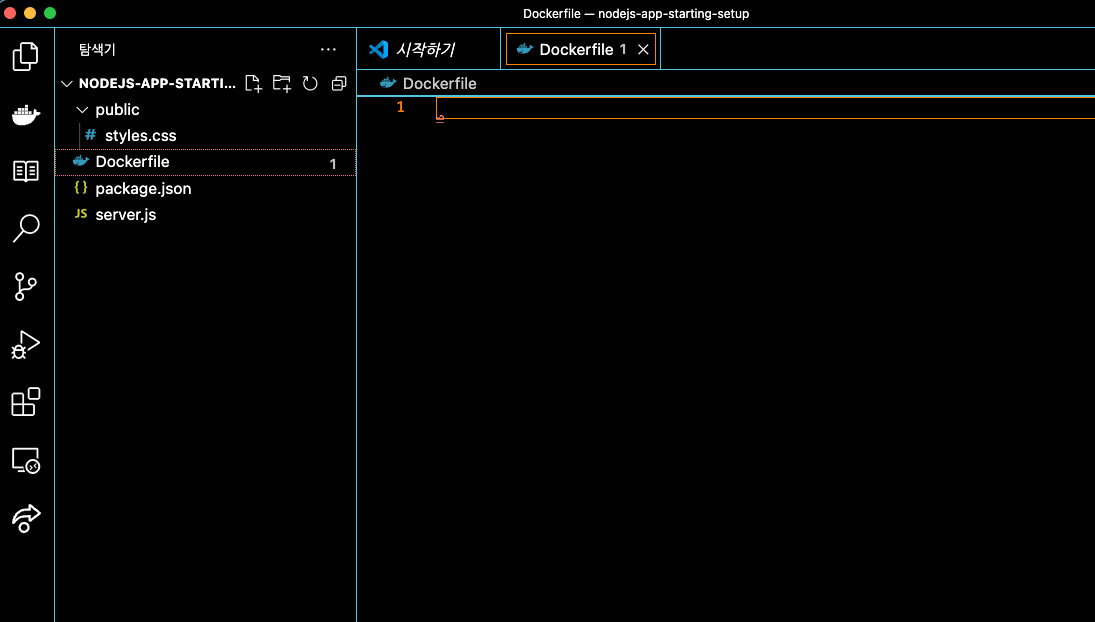Create a new folder in the project
The height and width of the screenshot is (622, 1095).
click(x=281, y=84)
